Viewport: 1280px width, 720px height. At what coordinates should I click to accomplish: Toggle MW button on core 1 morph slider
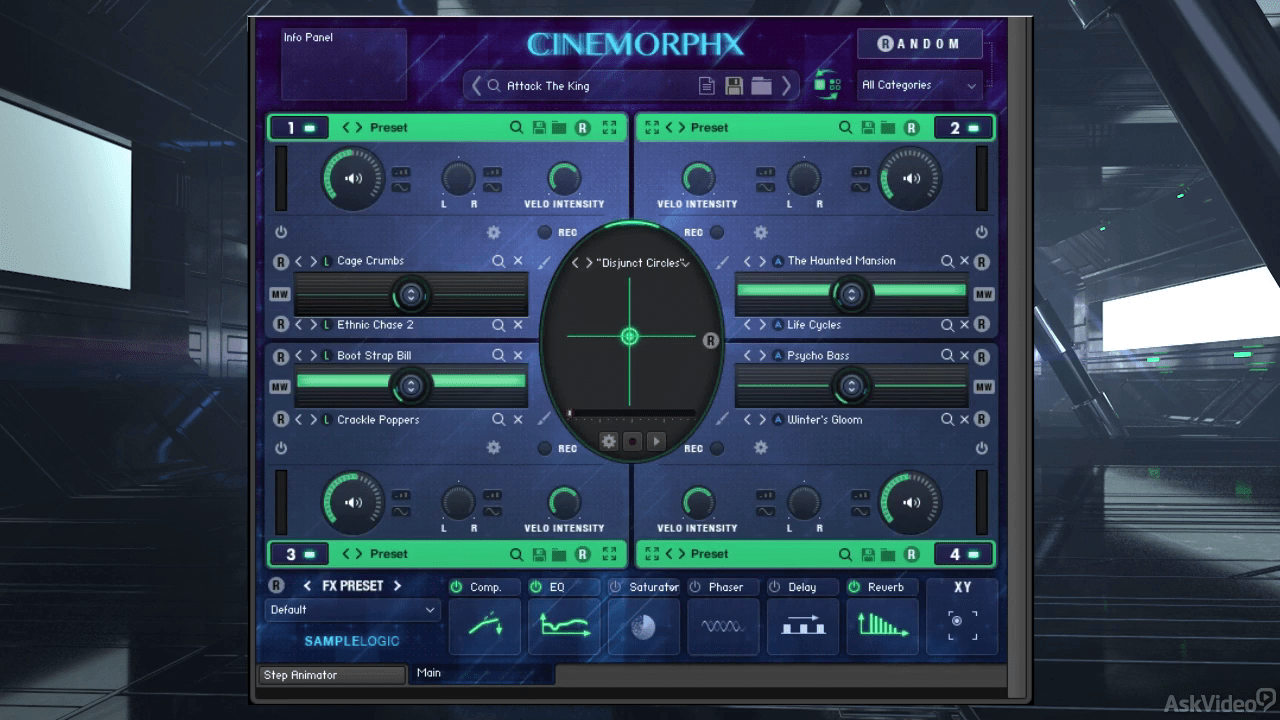coord(280,294)
